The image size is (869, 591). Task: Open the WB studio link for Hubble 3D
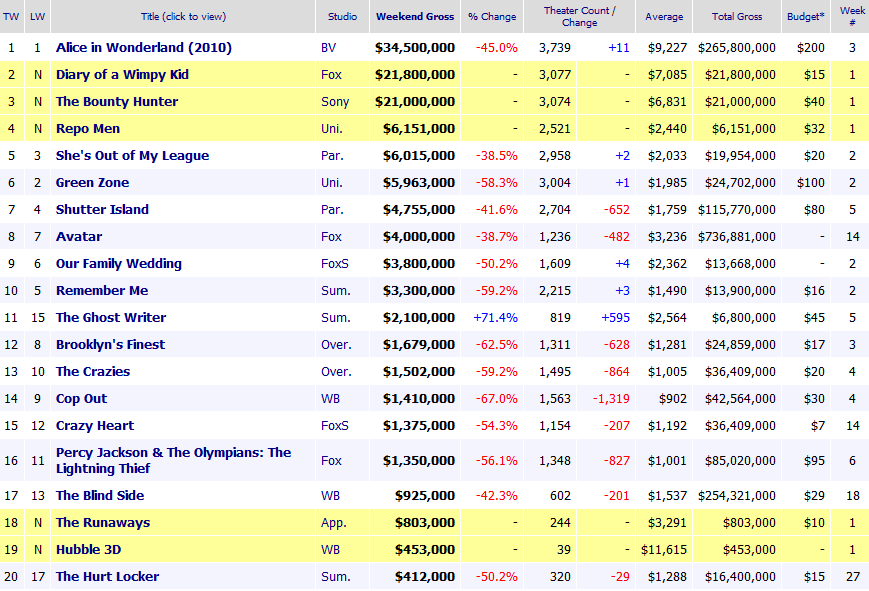[x=330, y=550]
